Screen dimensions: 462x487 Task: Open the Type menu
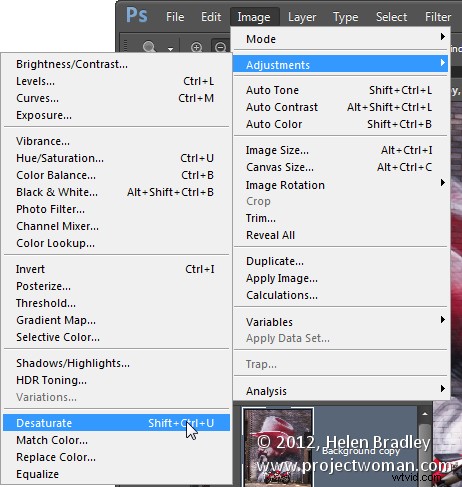pos(346,17)
